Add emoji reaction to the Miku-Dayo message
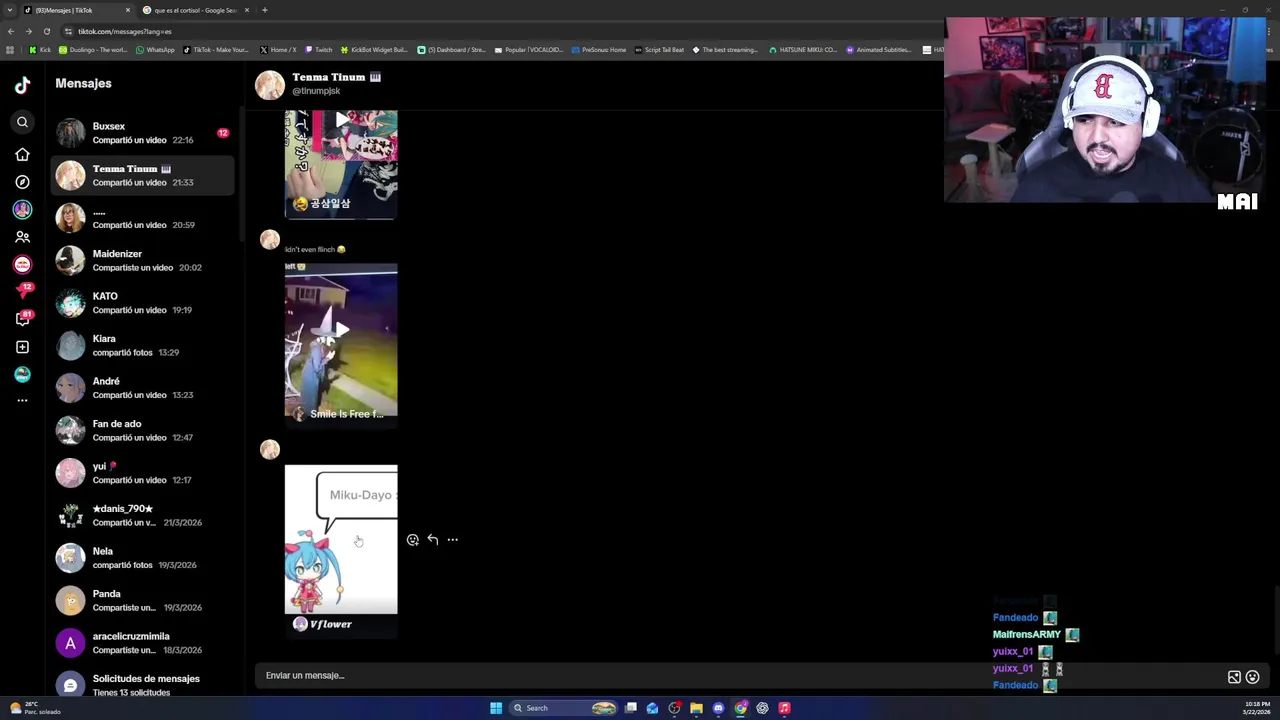 pos(413,540)
